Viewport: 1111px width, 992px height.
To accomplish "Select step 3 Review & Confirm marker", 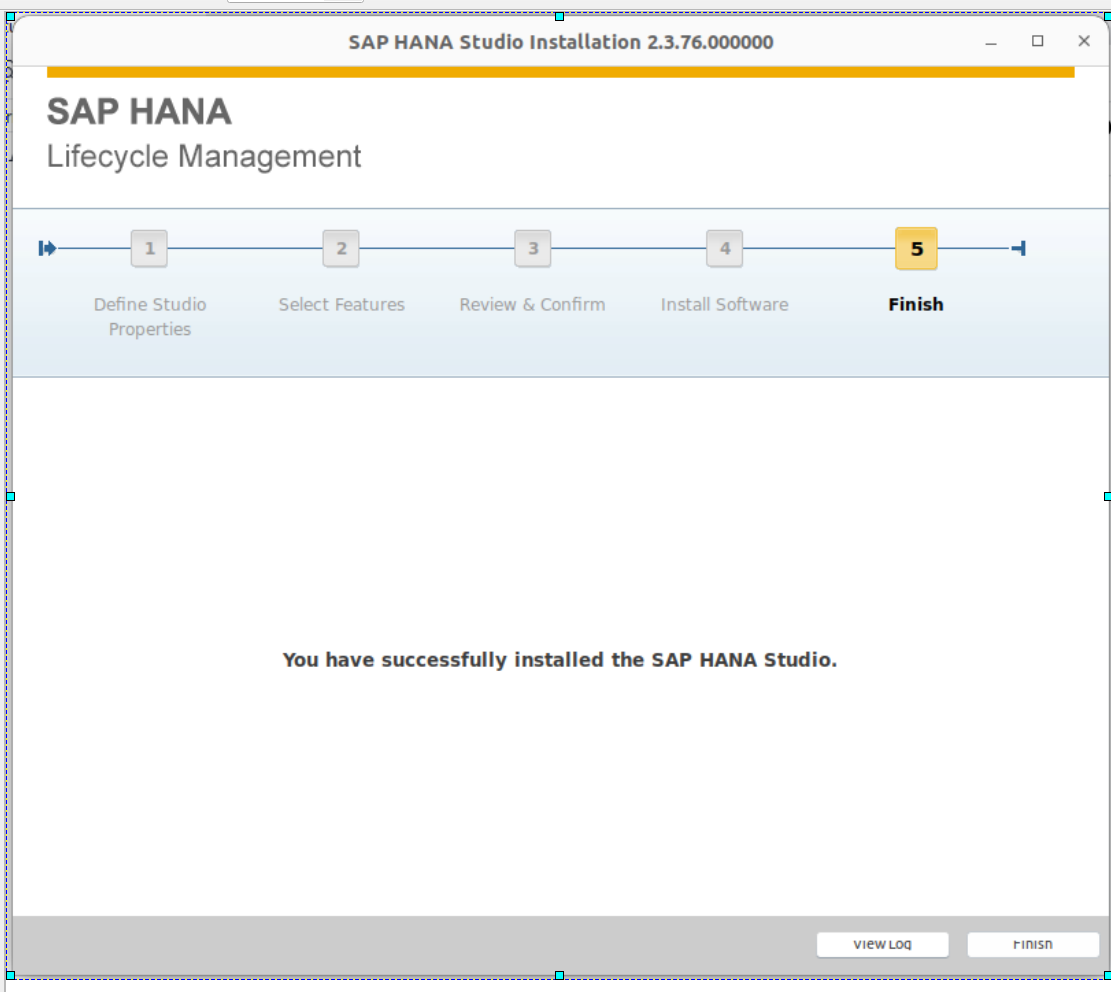I will 533,249.
